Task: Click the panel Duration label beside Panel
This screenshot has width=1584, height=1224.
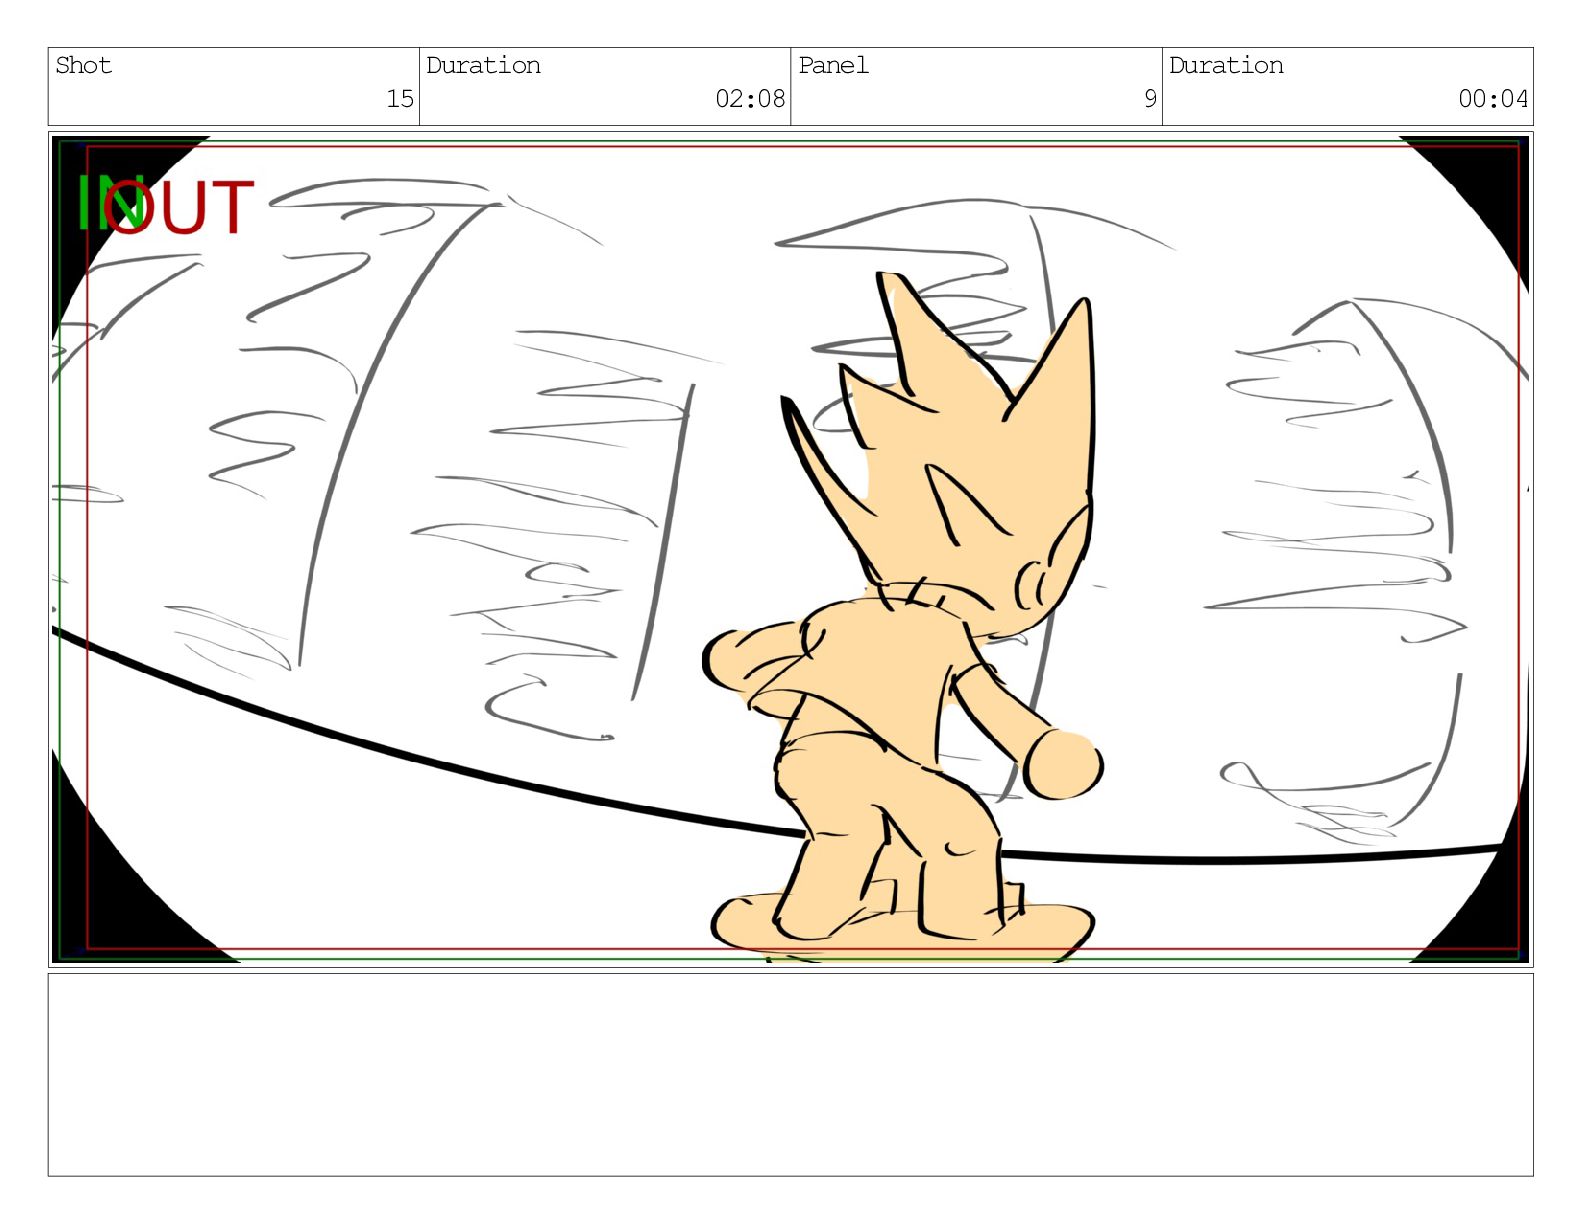Action: (x=1226, y=66)
